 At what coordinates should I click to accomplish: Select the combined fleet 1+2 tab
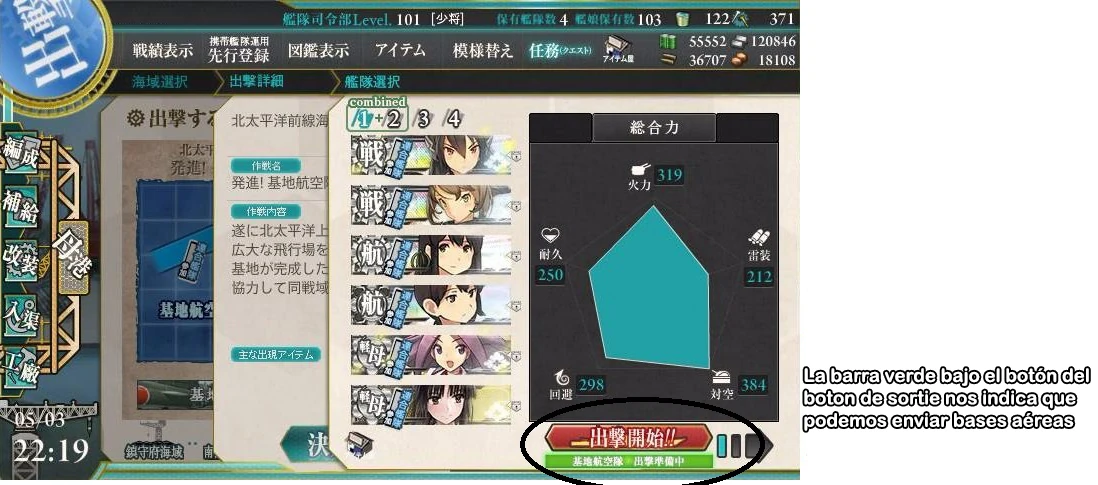pyautogui.click(x=377, y=118)
